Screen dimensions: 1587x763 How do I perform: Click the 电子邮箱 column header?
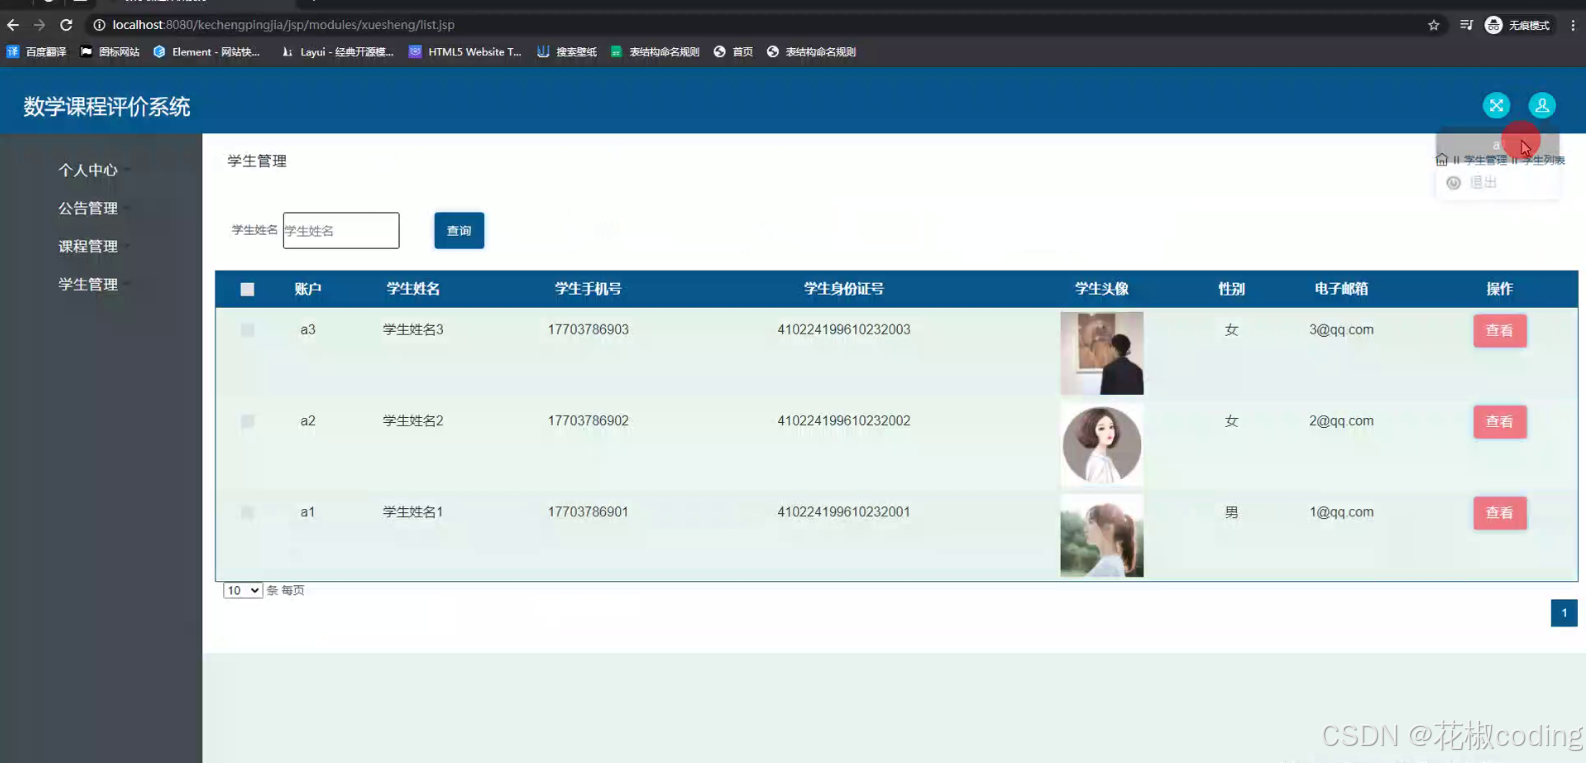(1341, 289)
